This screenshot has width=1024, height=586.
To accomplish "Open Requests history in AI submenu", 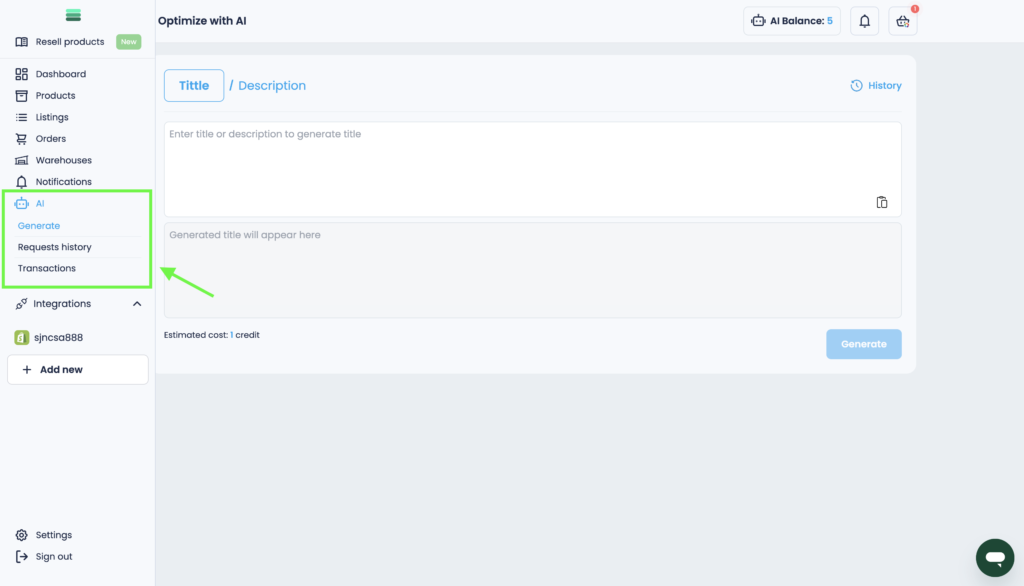I will pos(55,247).
